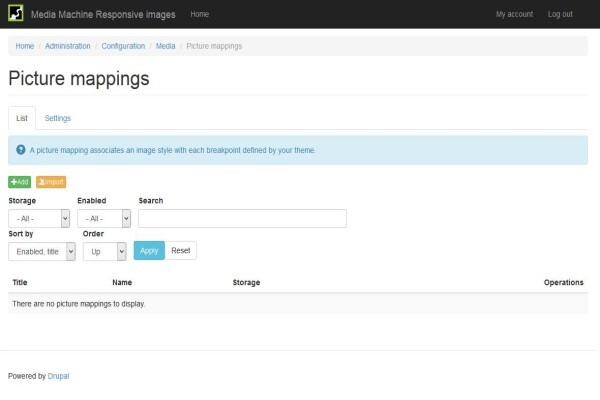600x400 pixels.
Task: Open the Sort by dropdown
Action: click(x=42, y=251)
